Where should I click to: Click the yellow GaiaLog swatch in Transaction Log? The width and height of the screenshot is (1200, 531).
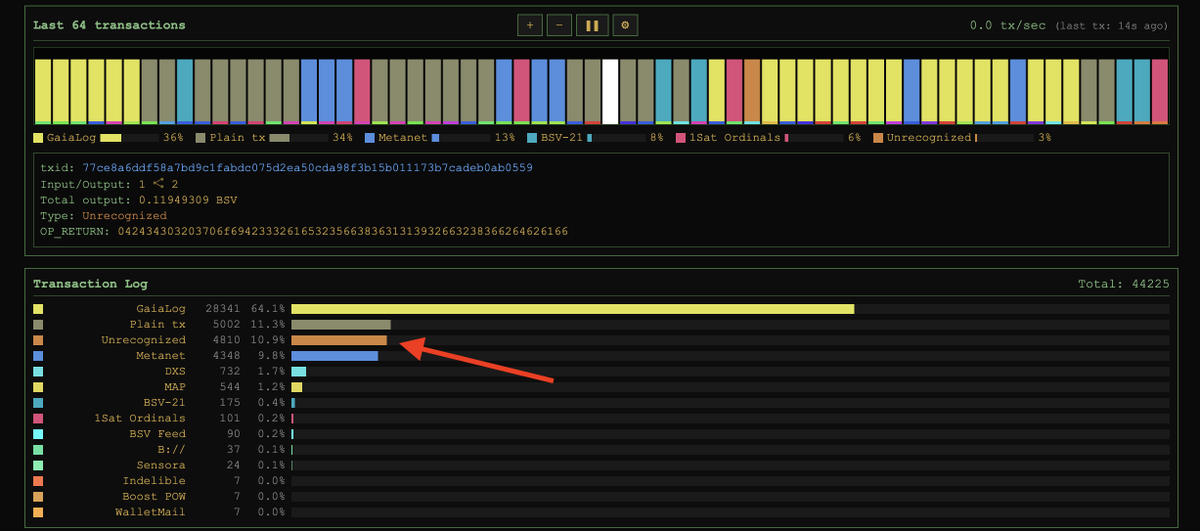click(38, 310)
